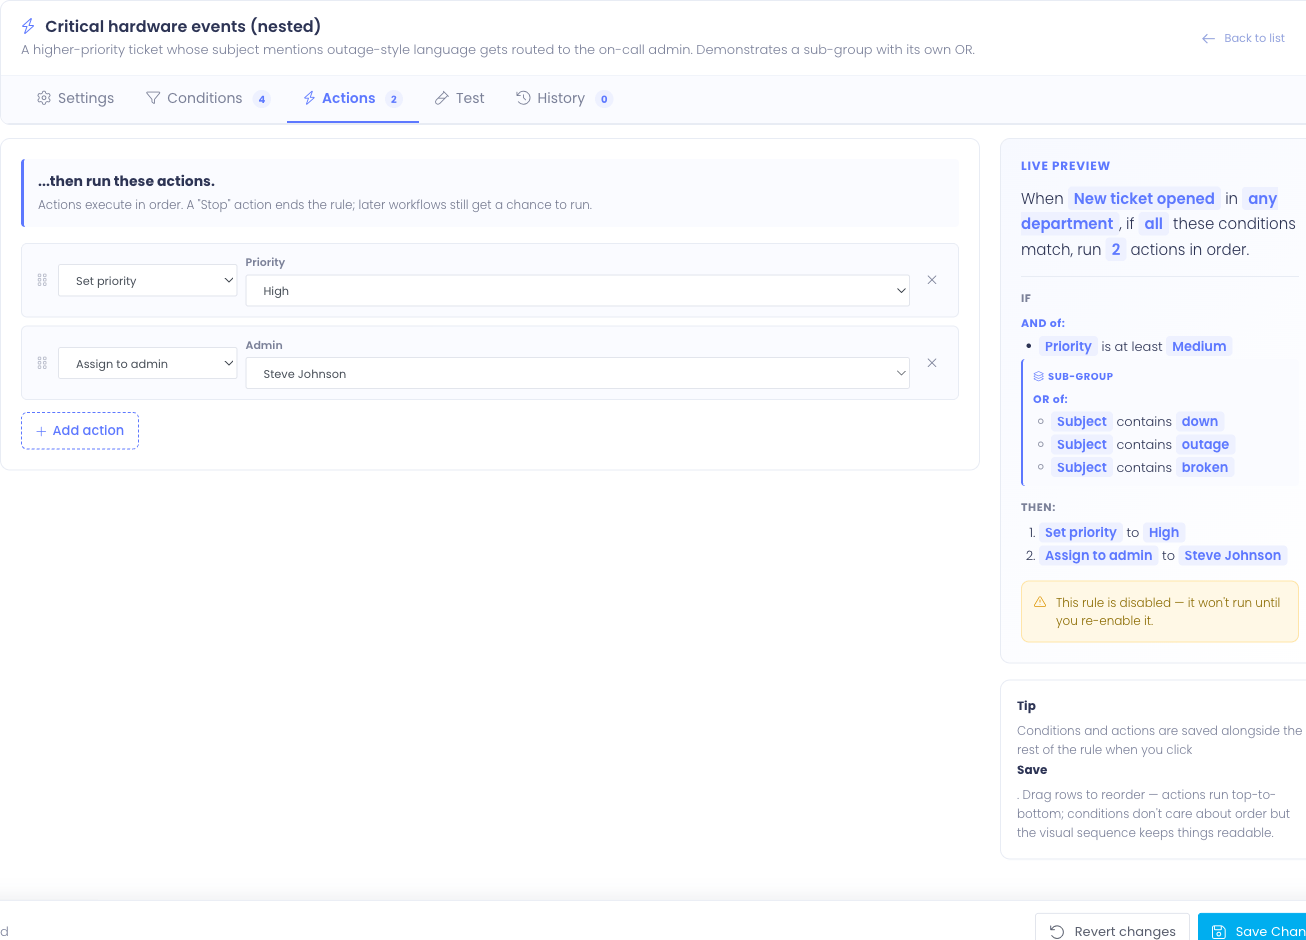Click the Medium chip in preview

click(1199, 346)
